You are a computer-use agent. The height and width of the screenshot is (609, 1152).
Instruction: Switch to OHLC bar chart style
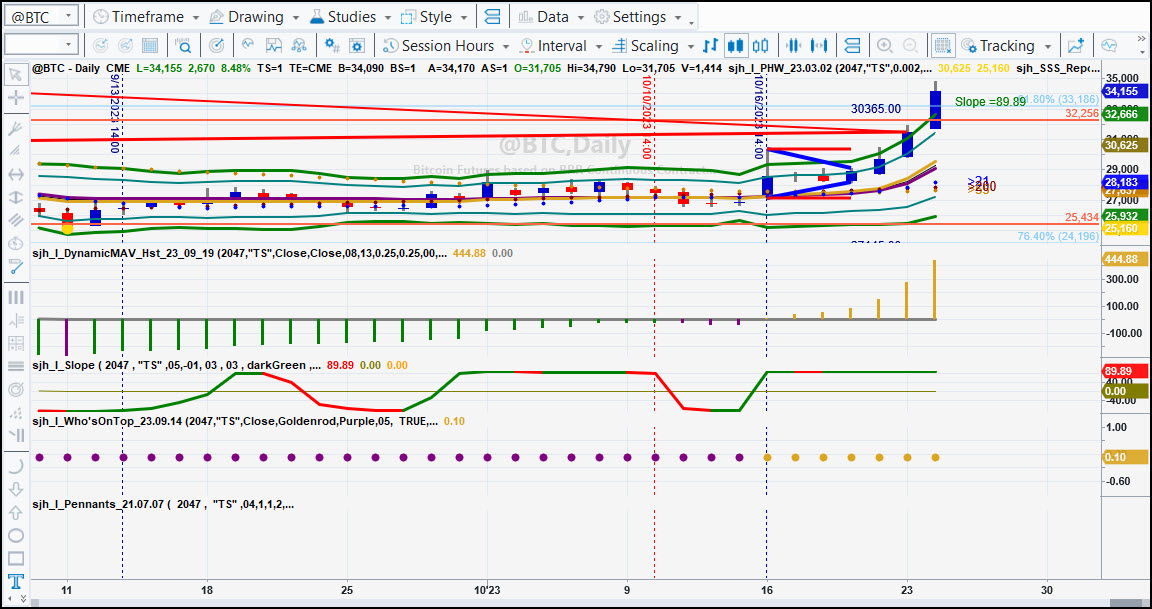(710, 46)
